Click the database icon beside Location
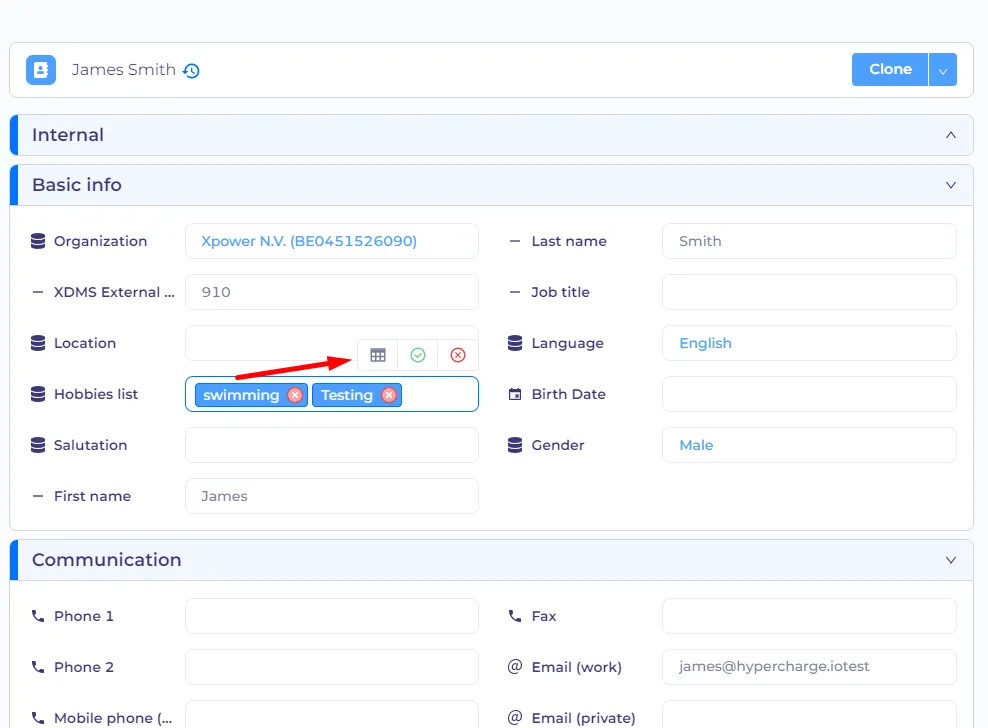 (x=38, y=344)
